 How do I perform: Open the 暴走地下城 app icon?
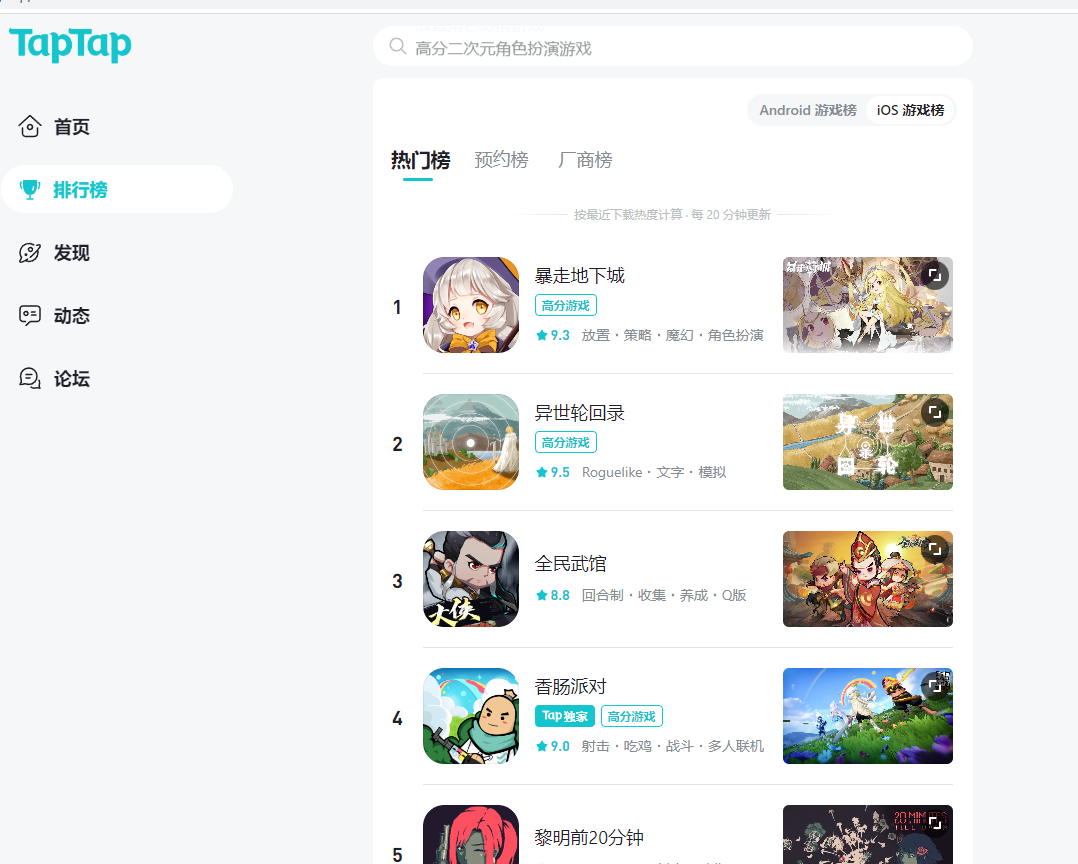471,305
